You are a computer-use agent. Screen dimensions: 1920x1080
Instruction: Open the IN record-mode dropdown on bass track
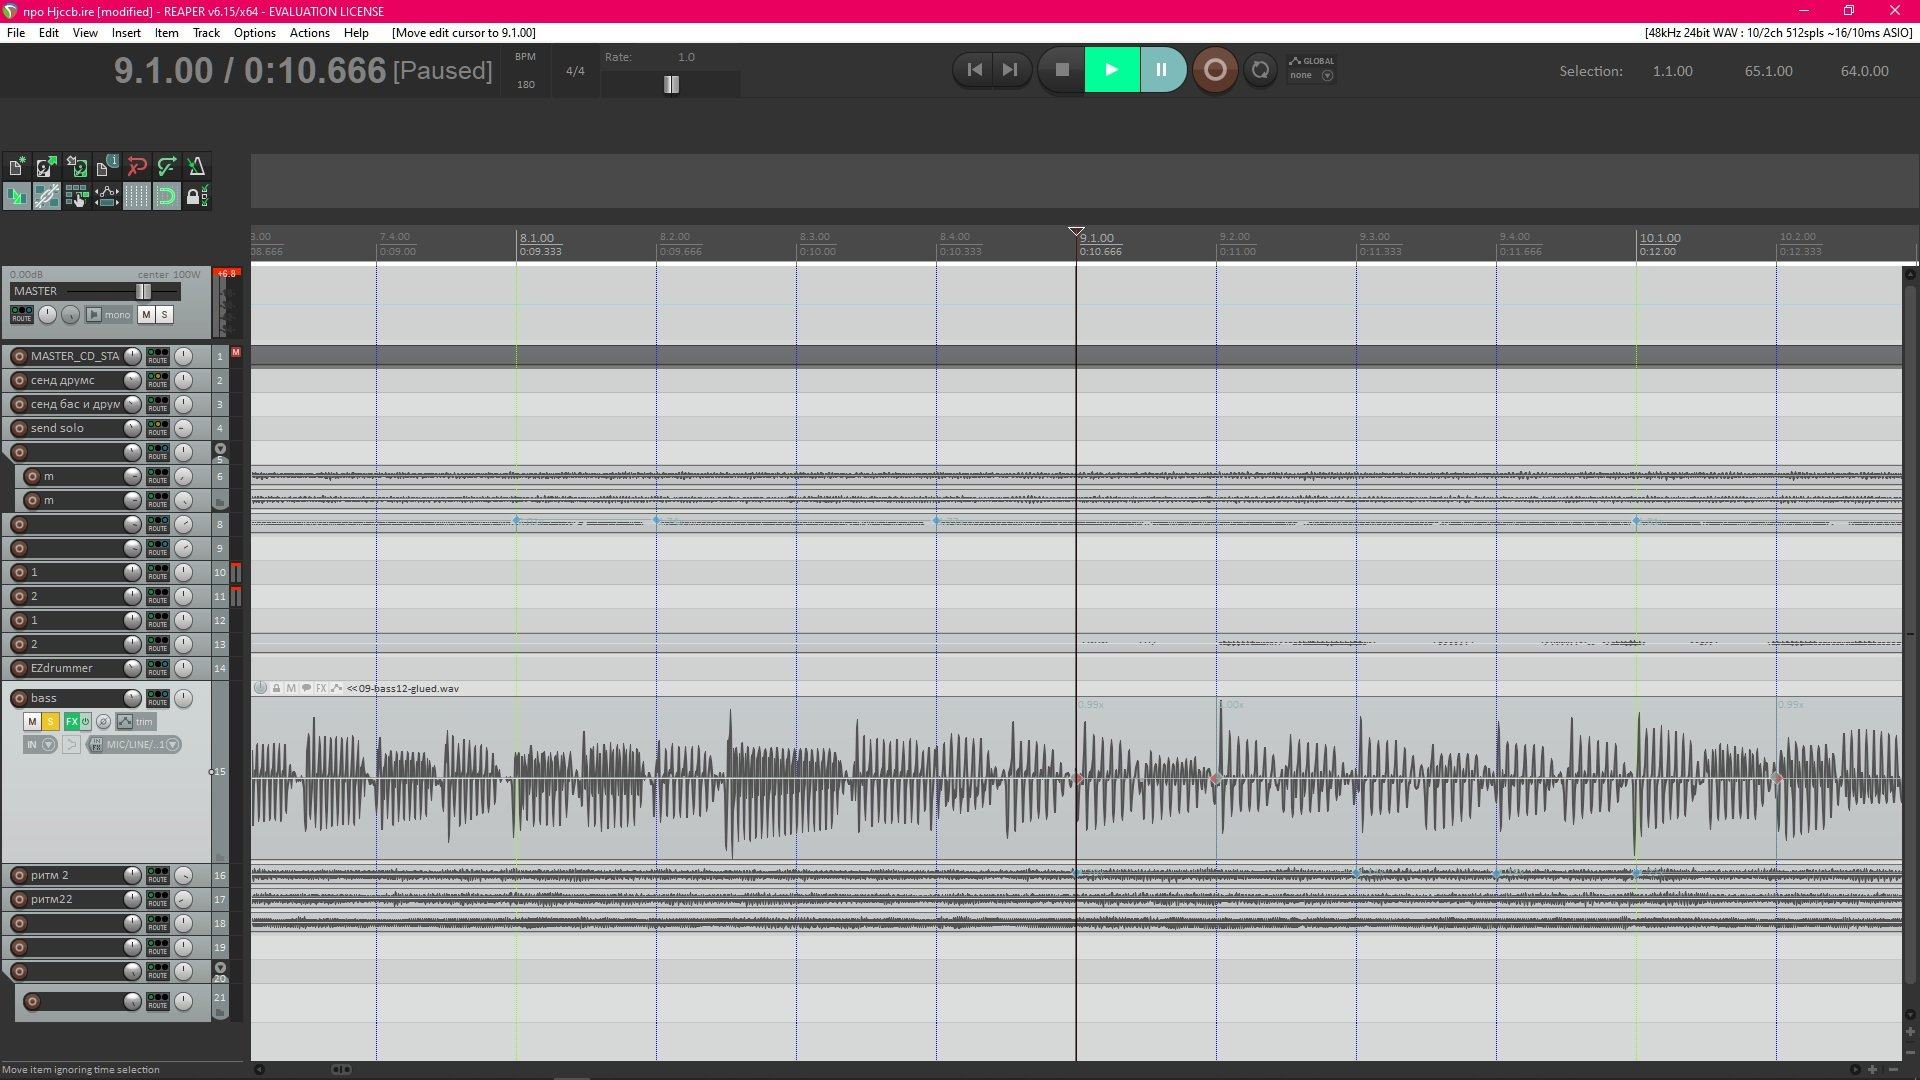pos(39,745)
